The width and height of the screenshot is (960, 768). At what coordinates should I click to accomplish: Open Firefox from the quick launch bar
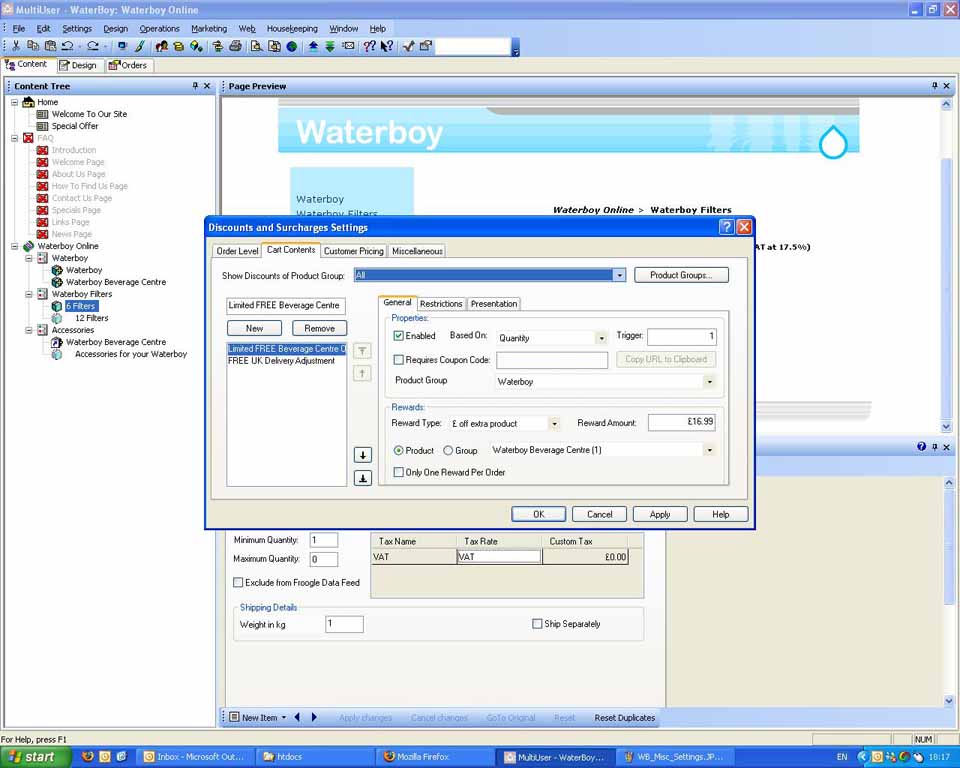(87, 757)
